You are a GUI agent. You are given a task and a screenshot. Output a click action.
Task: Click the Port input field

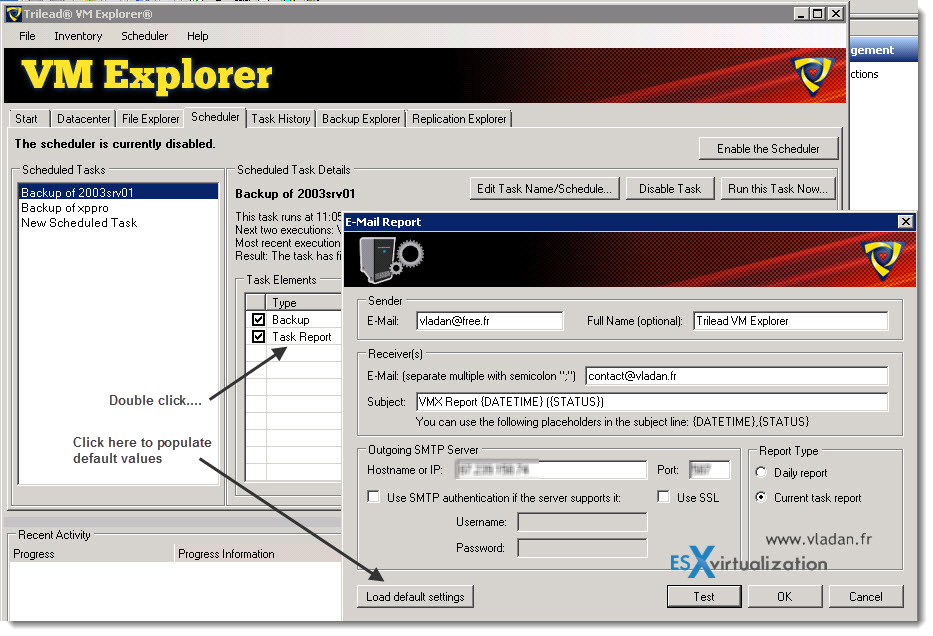click(x=709, y=469)
